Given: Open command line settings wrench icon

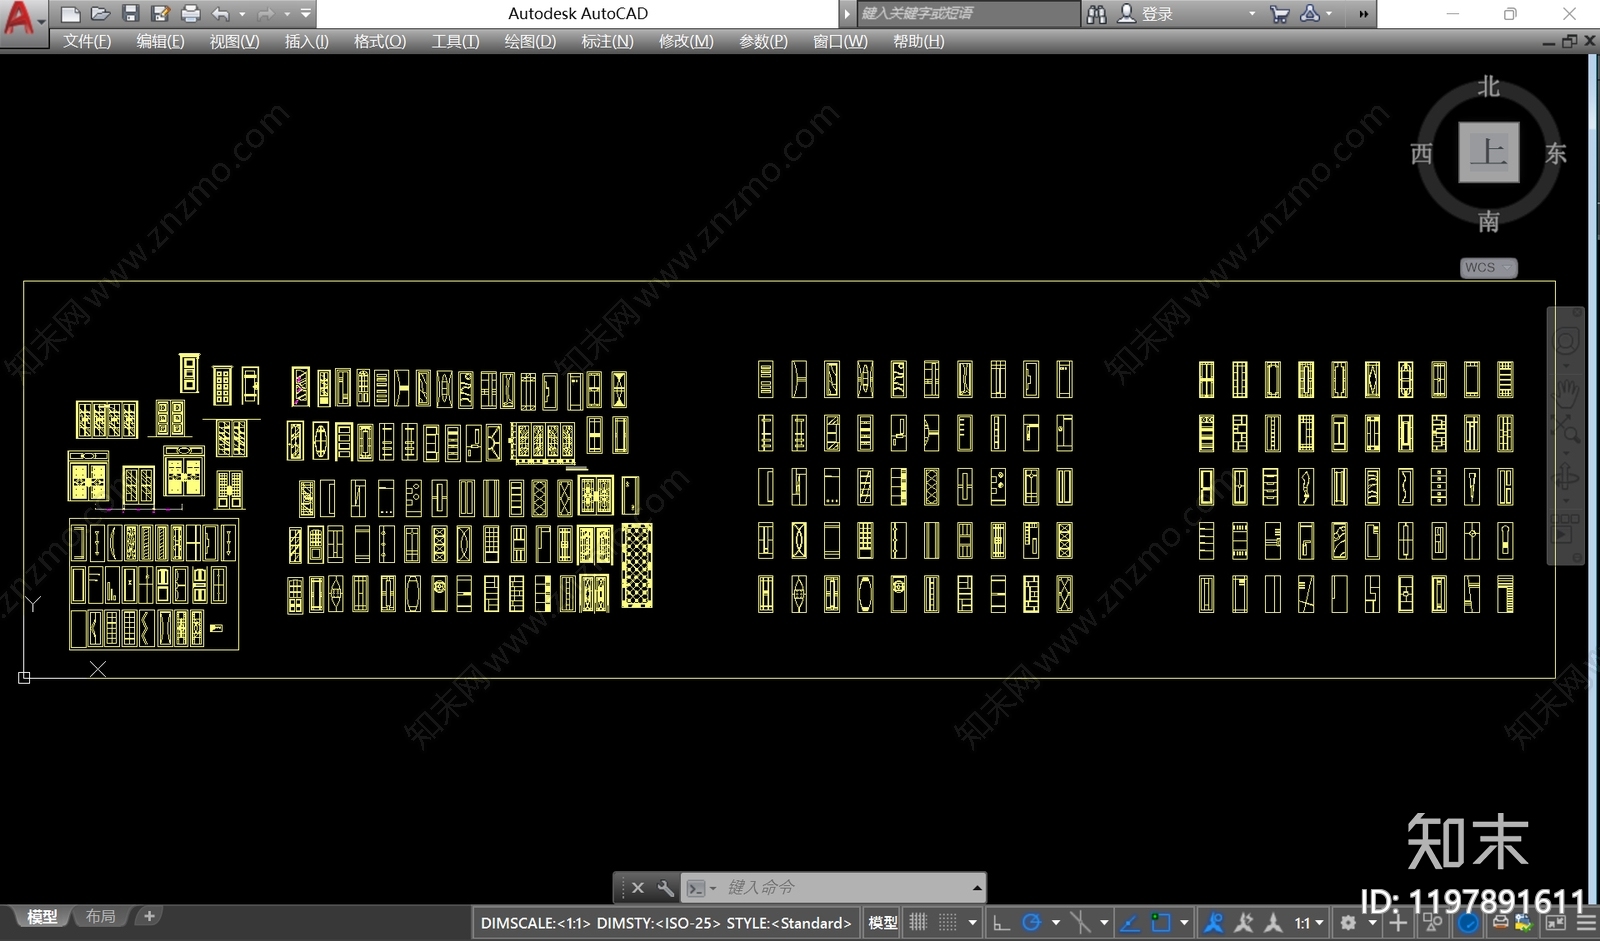Looking at the screenshot, I should pos(665,887).
